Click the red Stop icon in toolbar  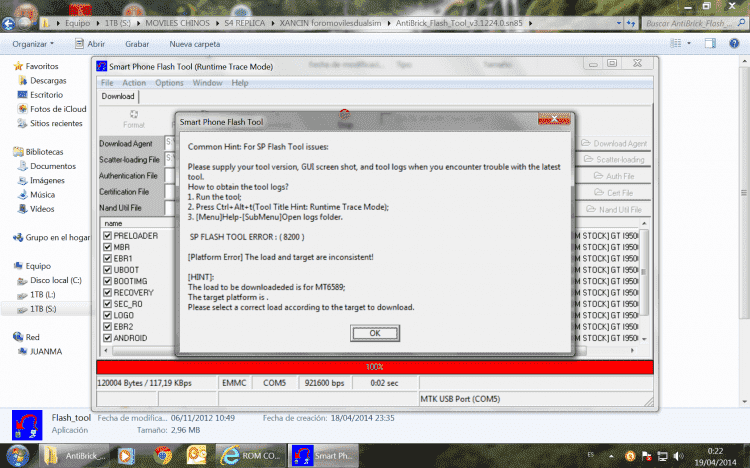tap(344, 118)
